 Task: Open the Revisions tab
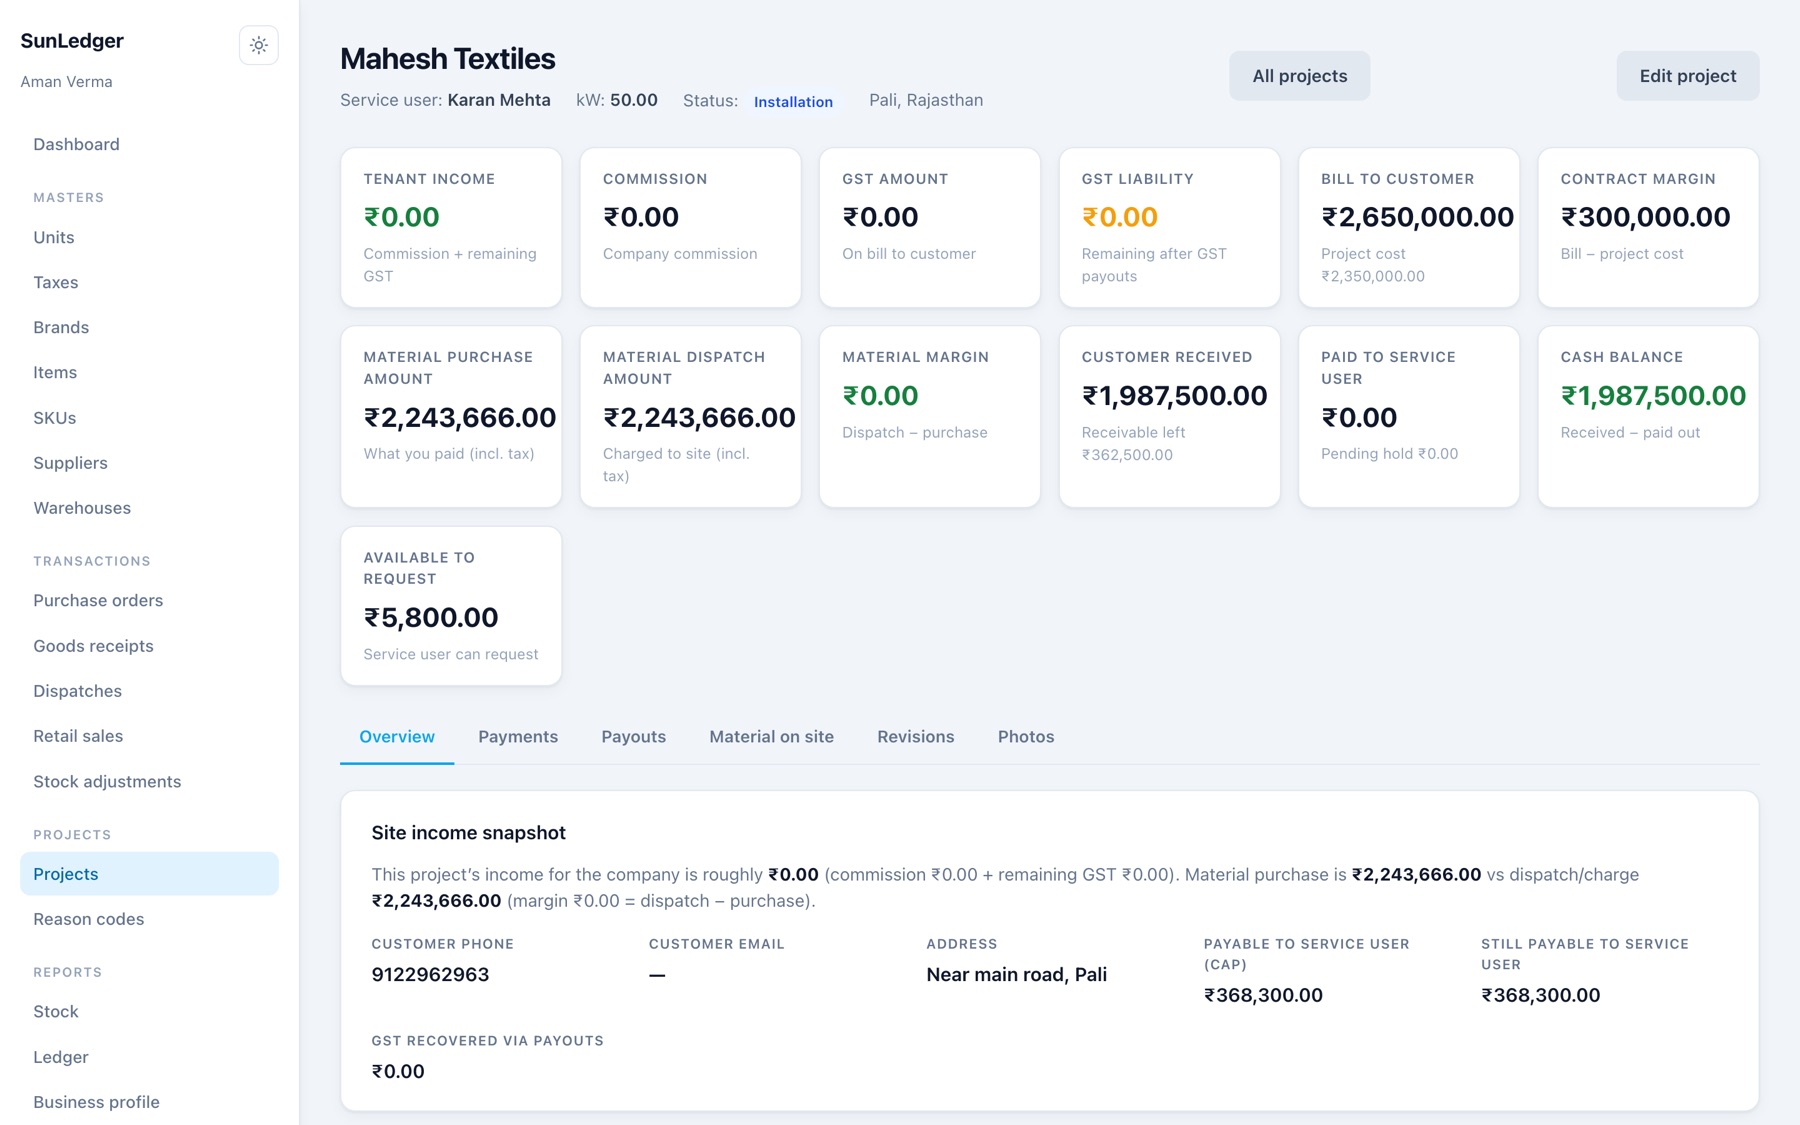click(x=915, y=737)
